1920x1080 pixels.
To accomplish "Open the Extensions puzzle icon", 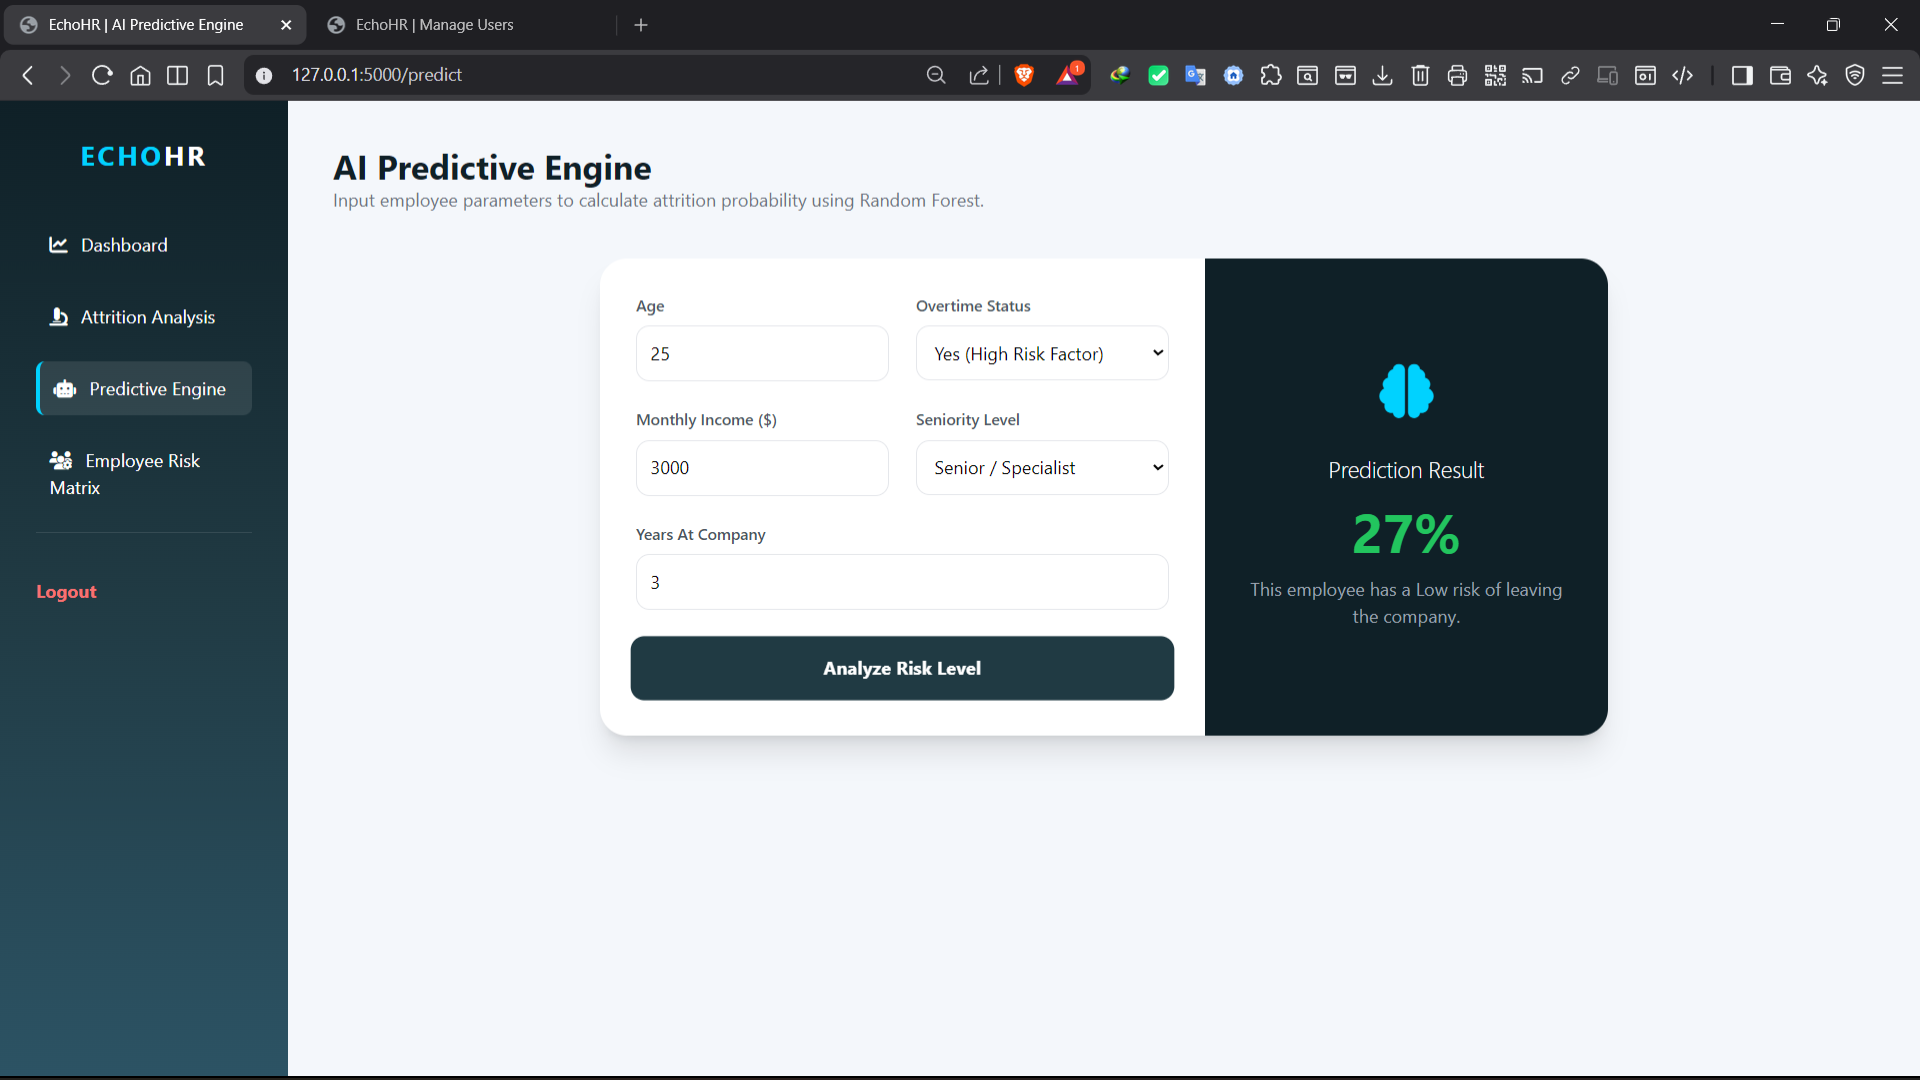I will (1270, 75).
